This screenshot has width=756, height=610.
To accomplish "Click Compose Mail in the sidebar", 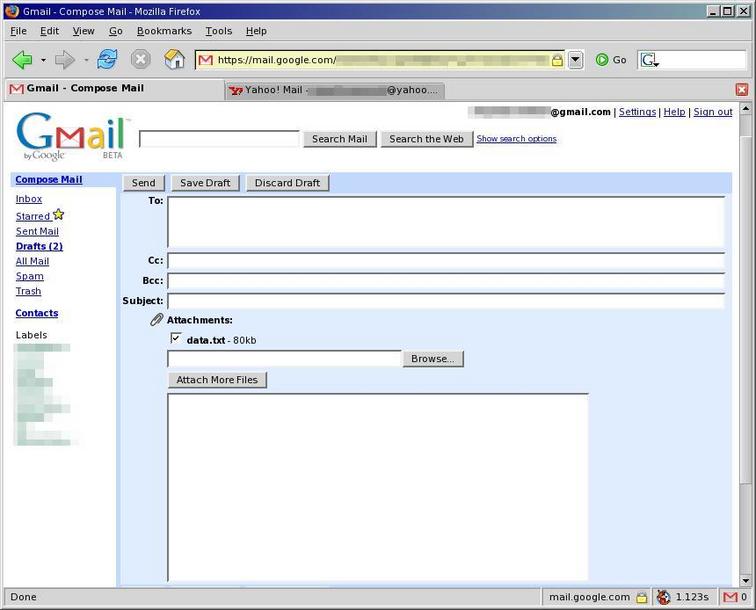I will click(49, 179).
